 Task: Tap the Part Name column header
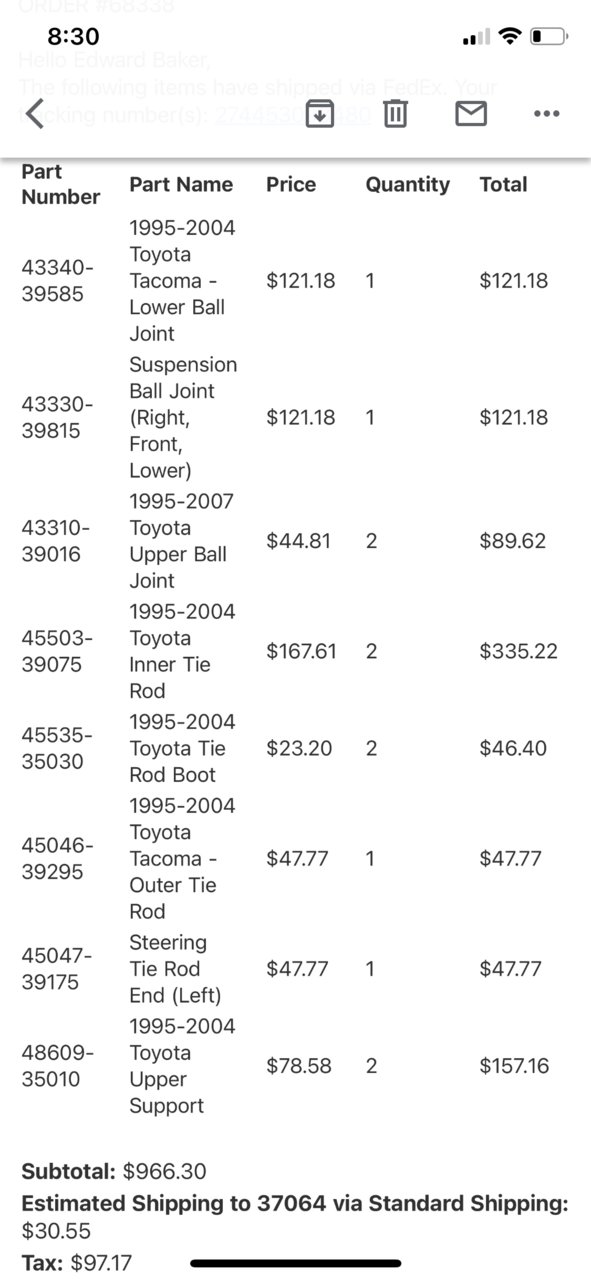point(181,184)
